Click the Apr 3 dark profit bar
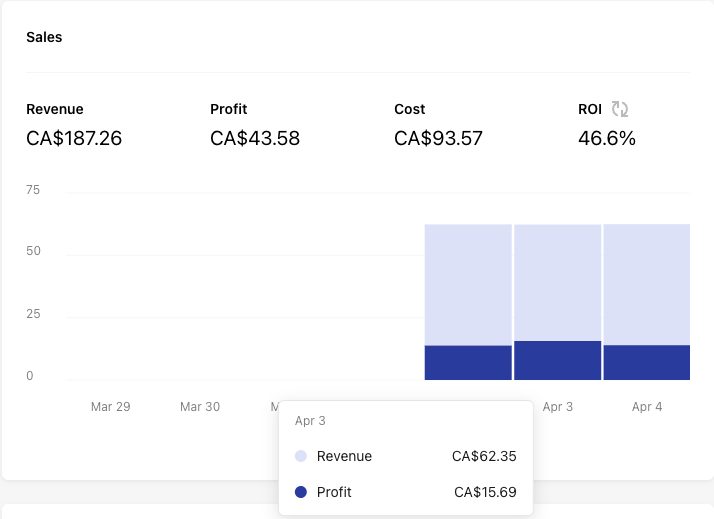The height and width of the screenshot is (519, 714). 557,360
